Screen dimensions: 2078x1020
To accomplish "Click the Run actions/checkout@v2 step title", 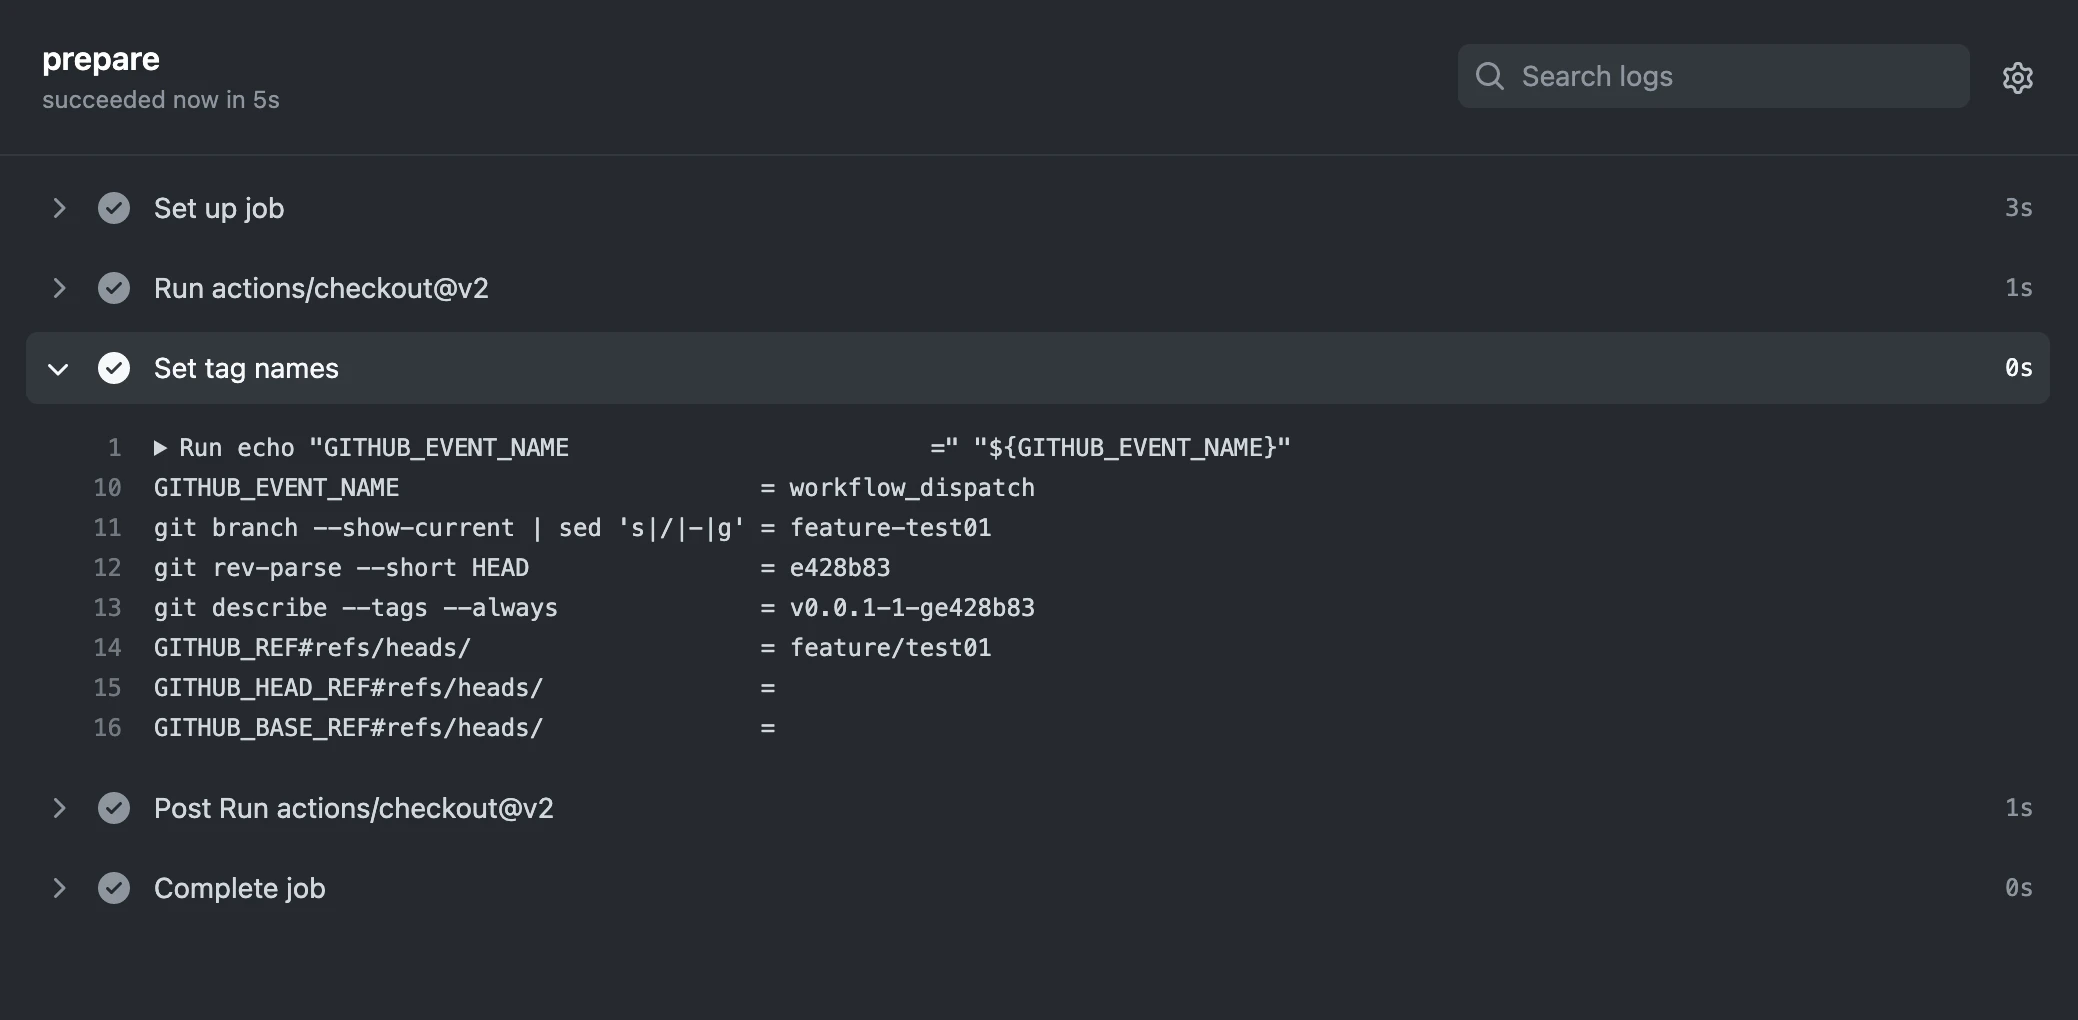I will pos(321,288).
